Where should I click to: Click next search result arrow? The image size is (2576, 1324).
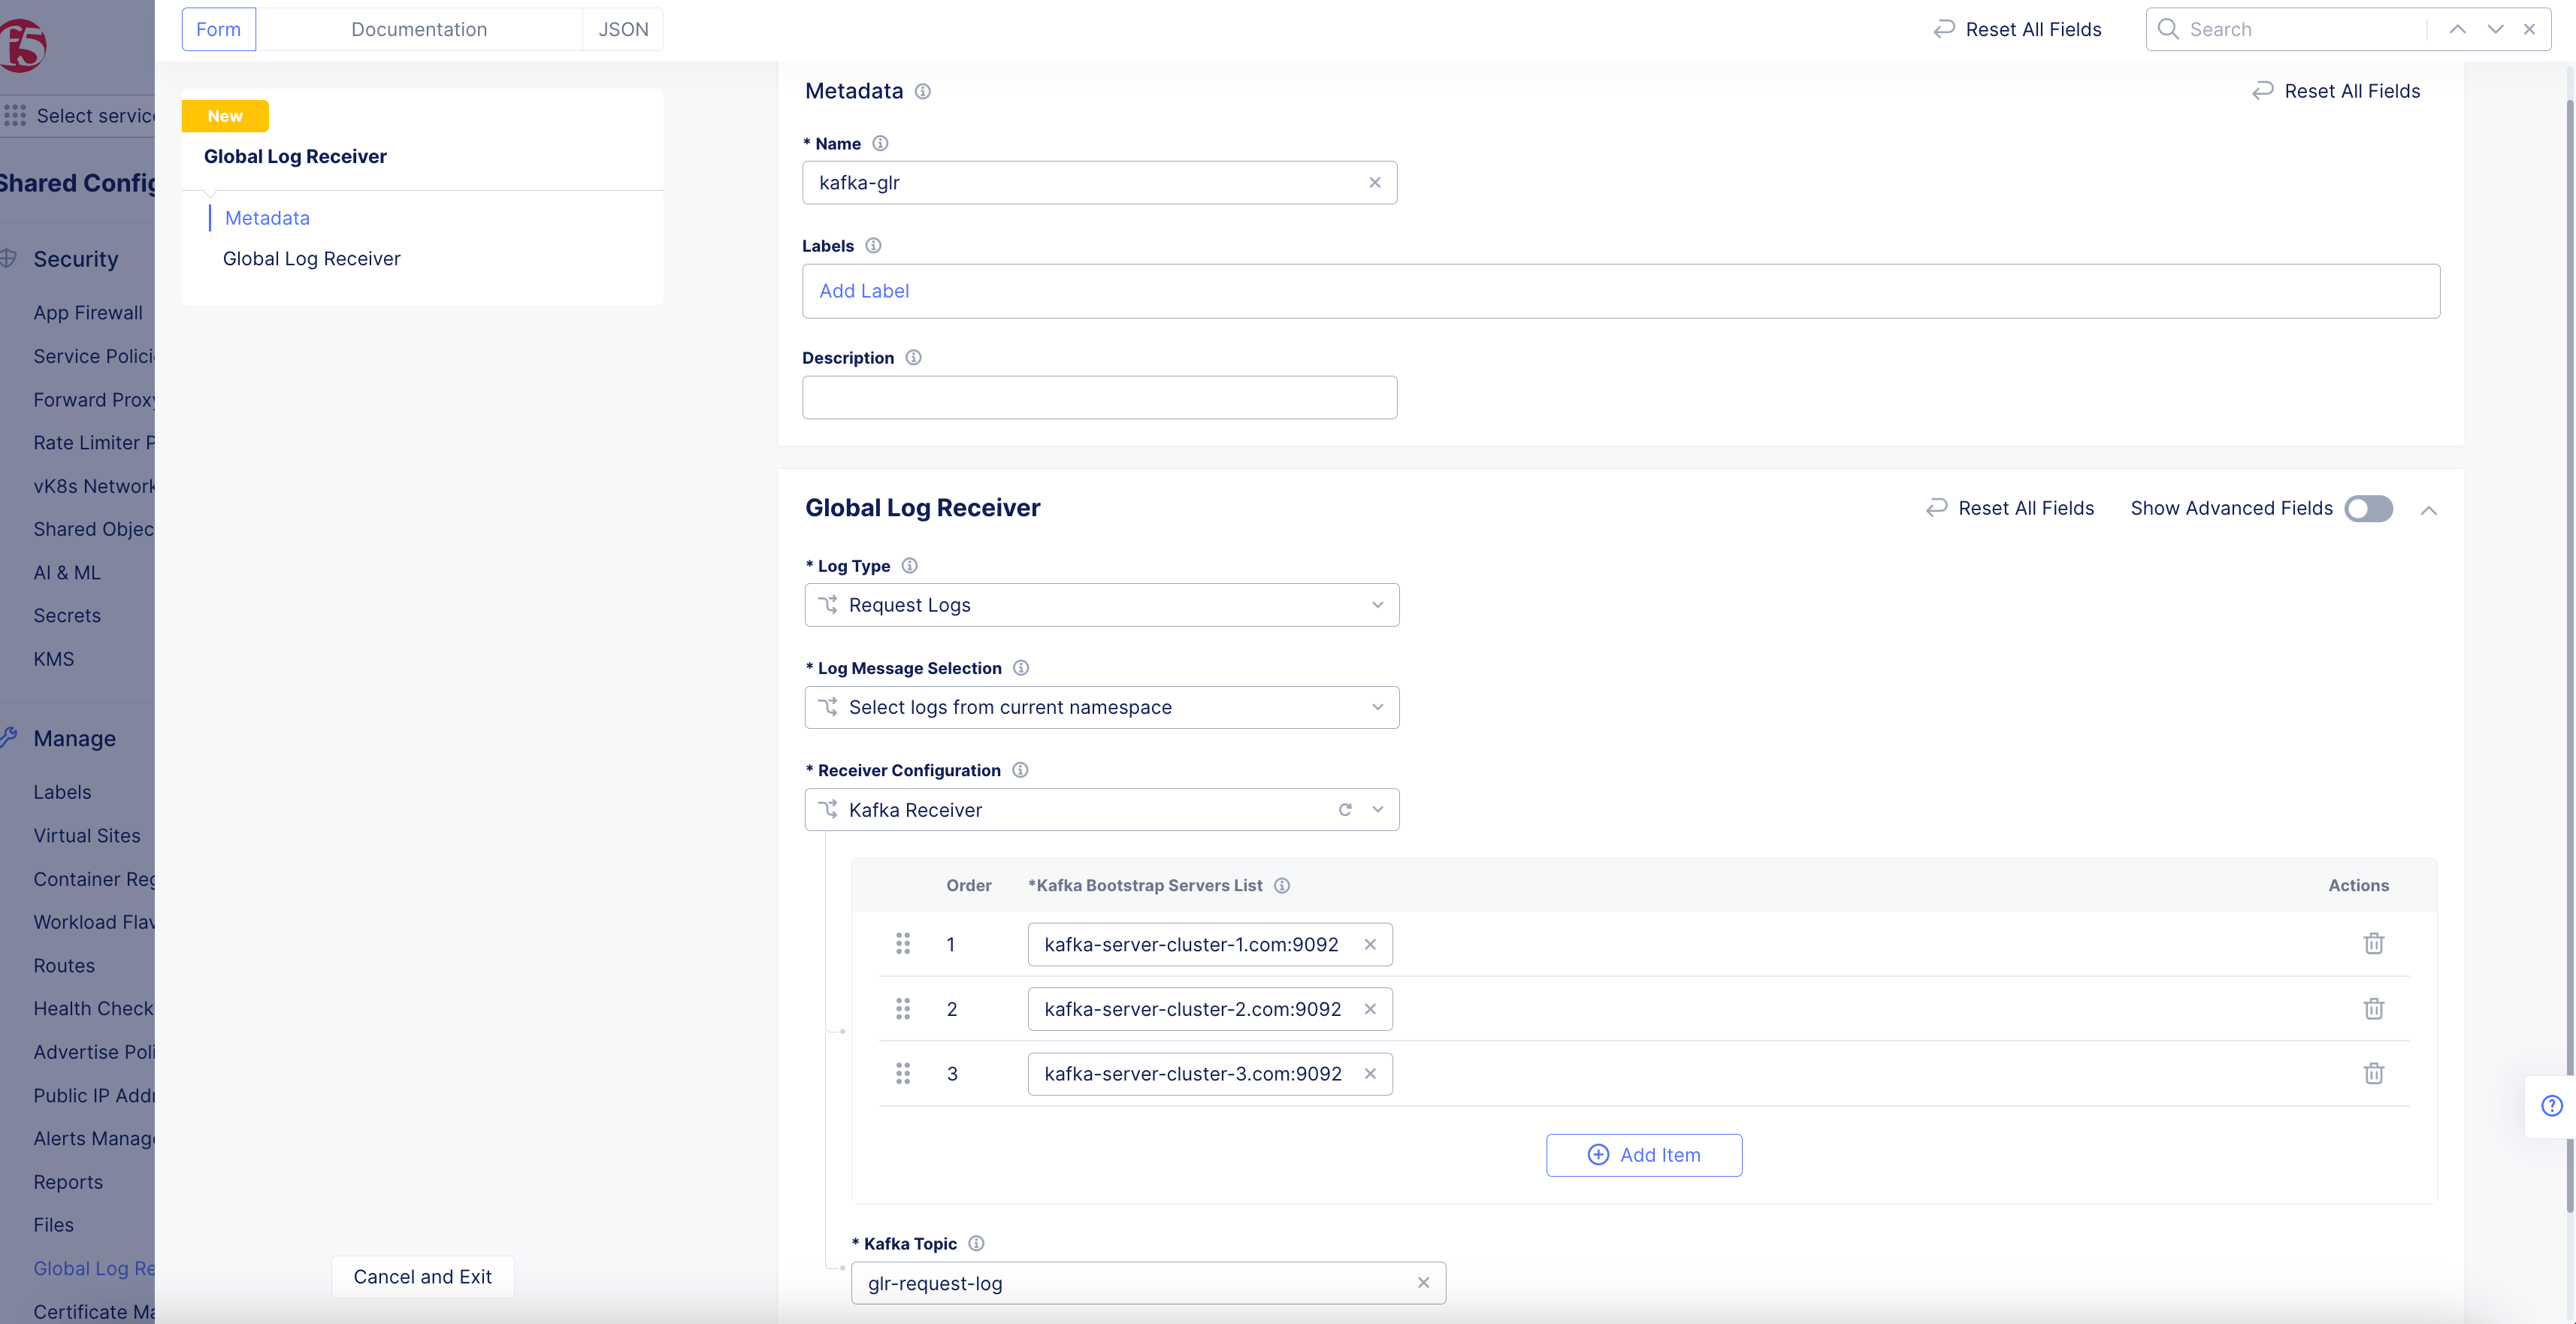(2495, 29)
